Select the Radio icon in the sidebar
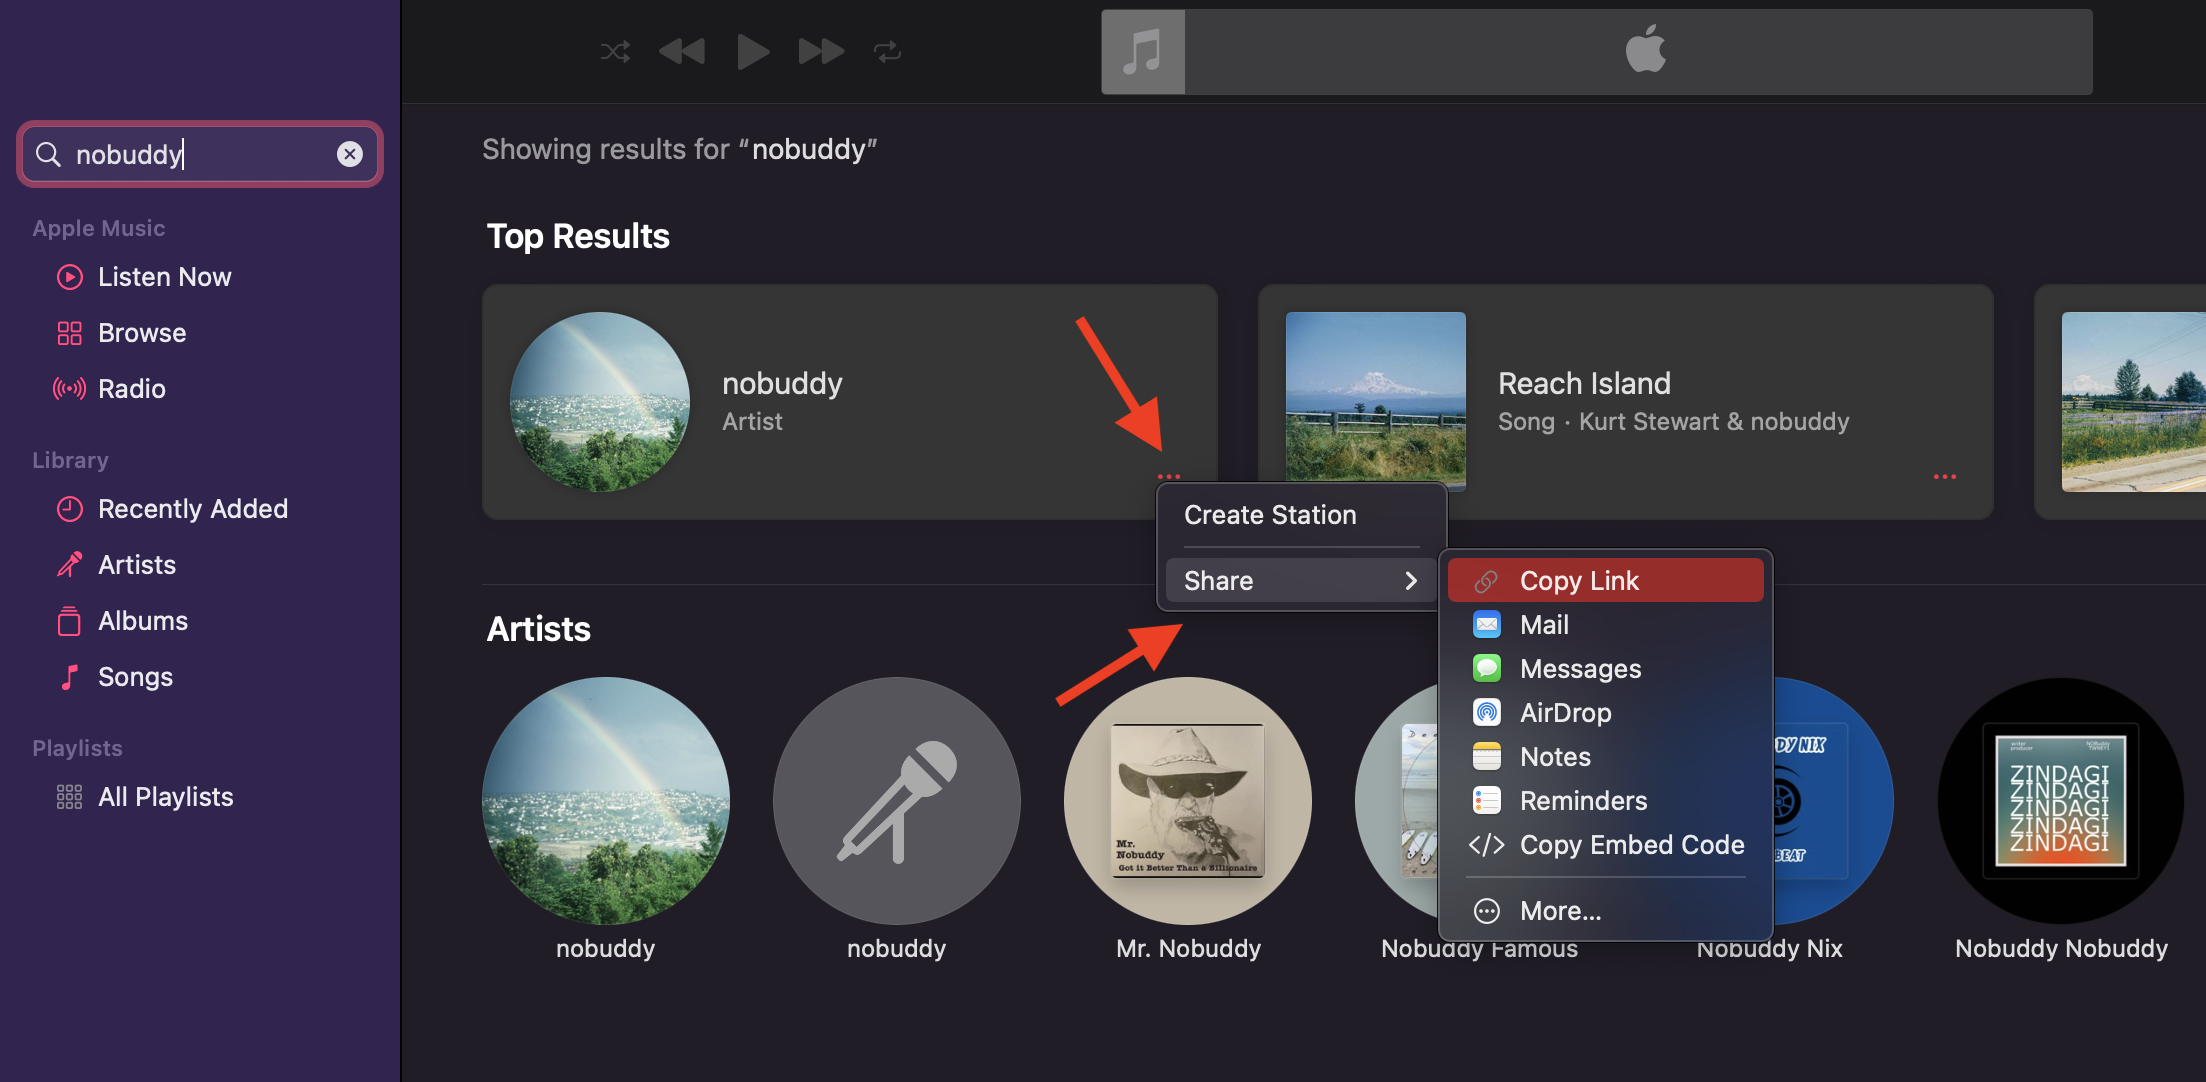Viewport: 2206px width, 1082px height. (69, 388)
